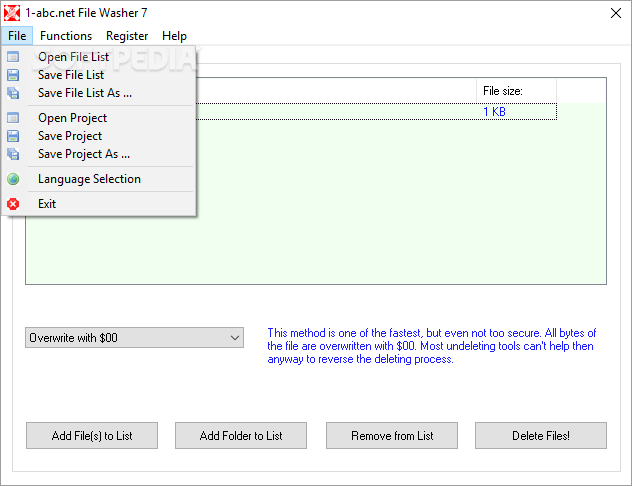Click the blue overwrite method description text
Viewport: 632px width, 486px height.
[x=431, y=346]
